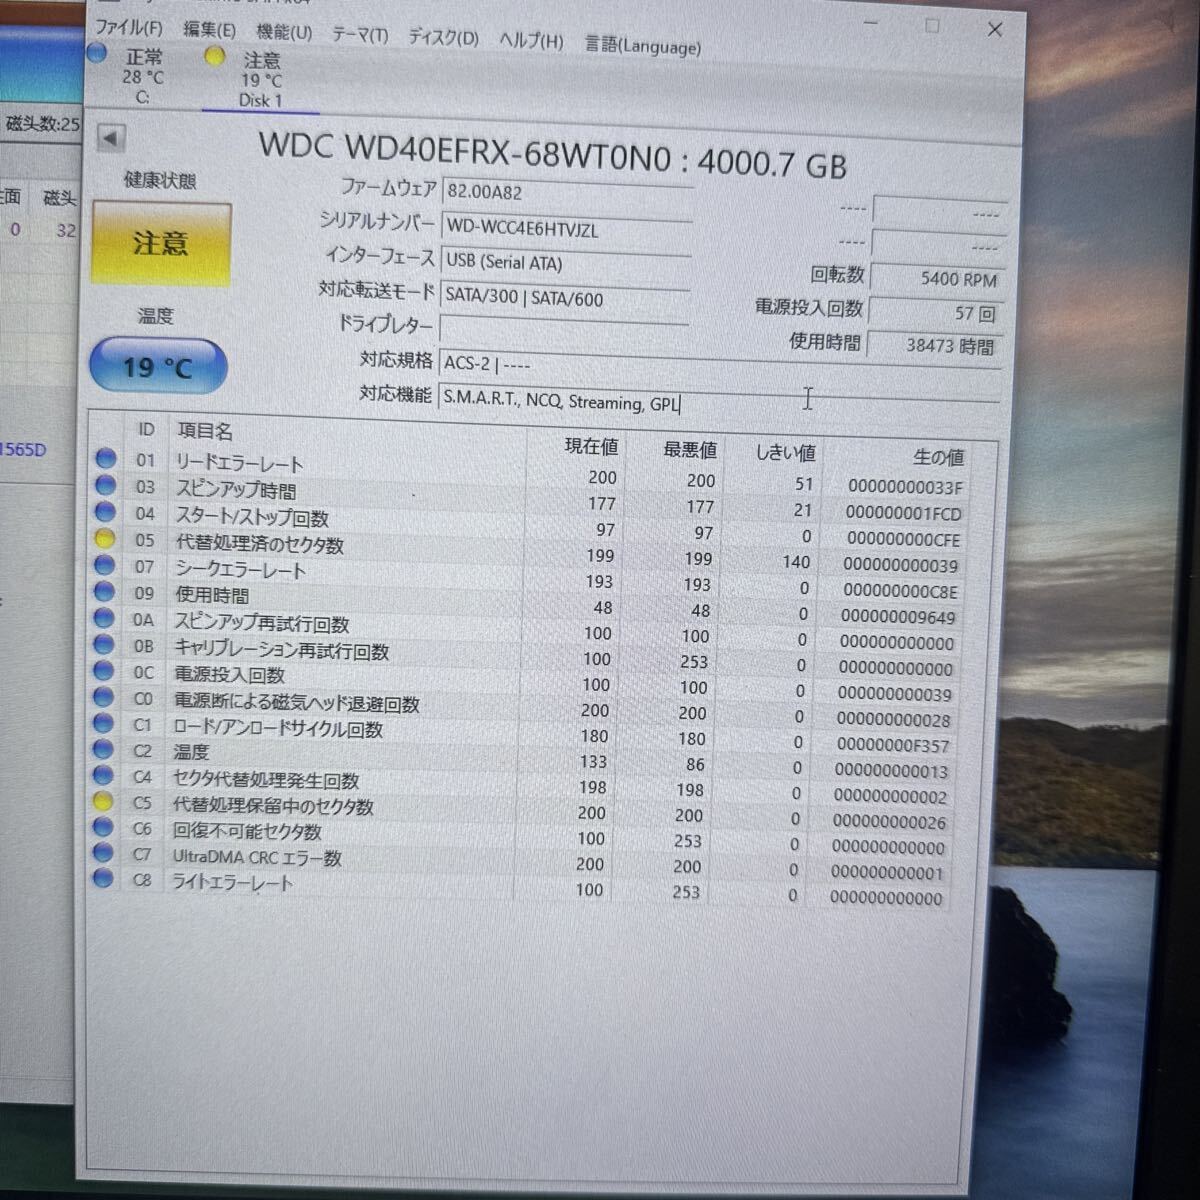Click the transfer mode field SATA/300 | SATA/600

pos(565,298)
